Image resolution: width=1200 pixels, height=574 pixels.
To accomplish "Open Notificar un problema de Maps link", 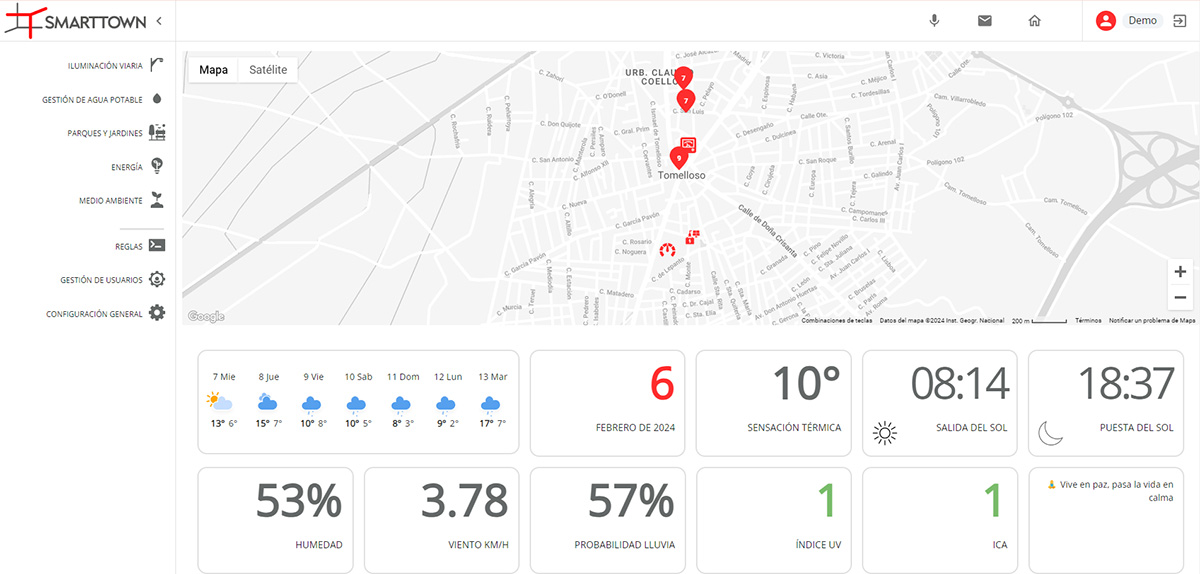I will tap(1152, 320).
